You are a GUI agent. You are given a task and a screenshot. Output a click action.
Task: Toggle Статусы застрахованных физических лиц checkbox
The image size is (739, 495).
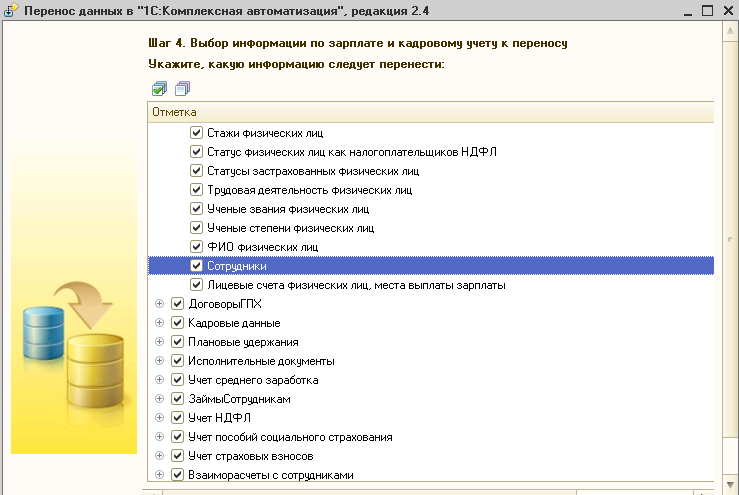[196, 171]
